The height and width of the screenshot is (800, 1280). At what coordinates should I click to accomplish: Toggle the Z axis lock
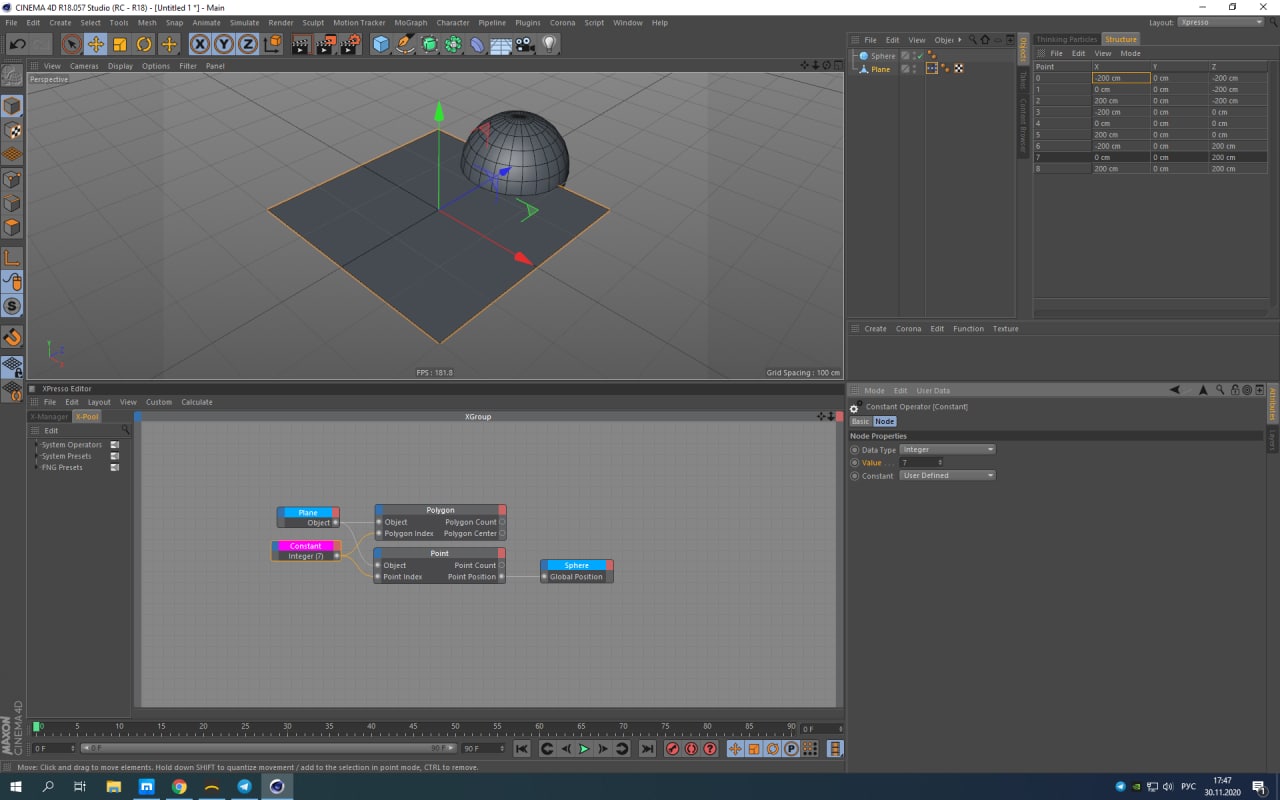[247, 44]
